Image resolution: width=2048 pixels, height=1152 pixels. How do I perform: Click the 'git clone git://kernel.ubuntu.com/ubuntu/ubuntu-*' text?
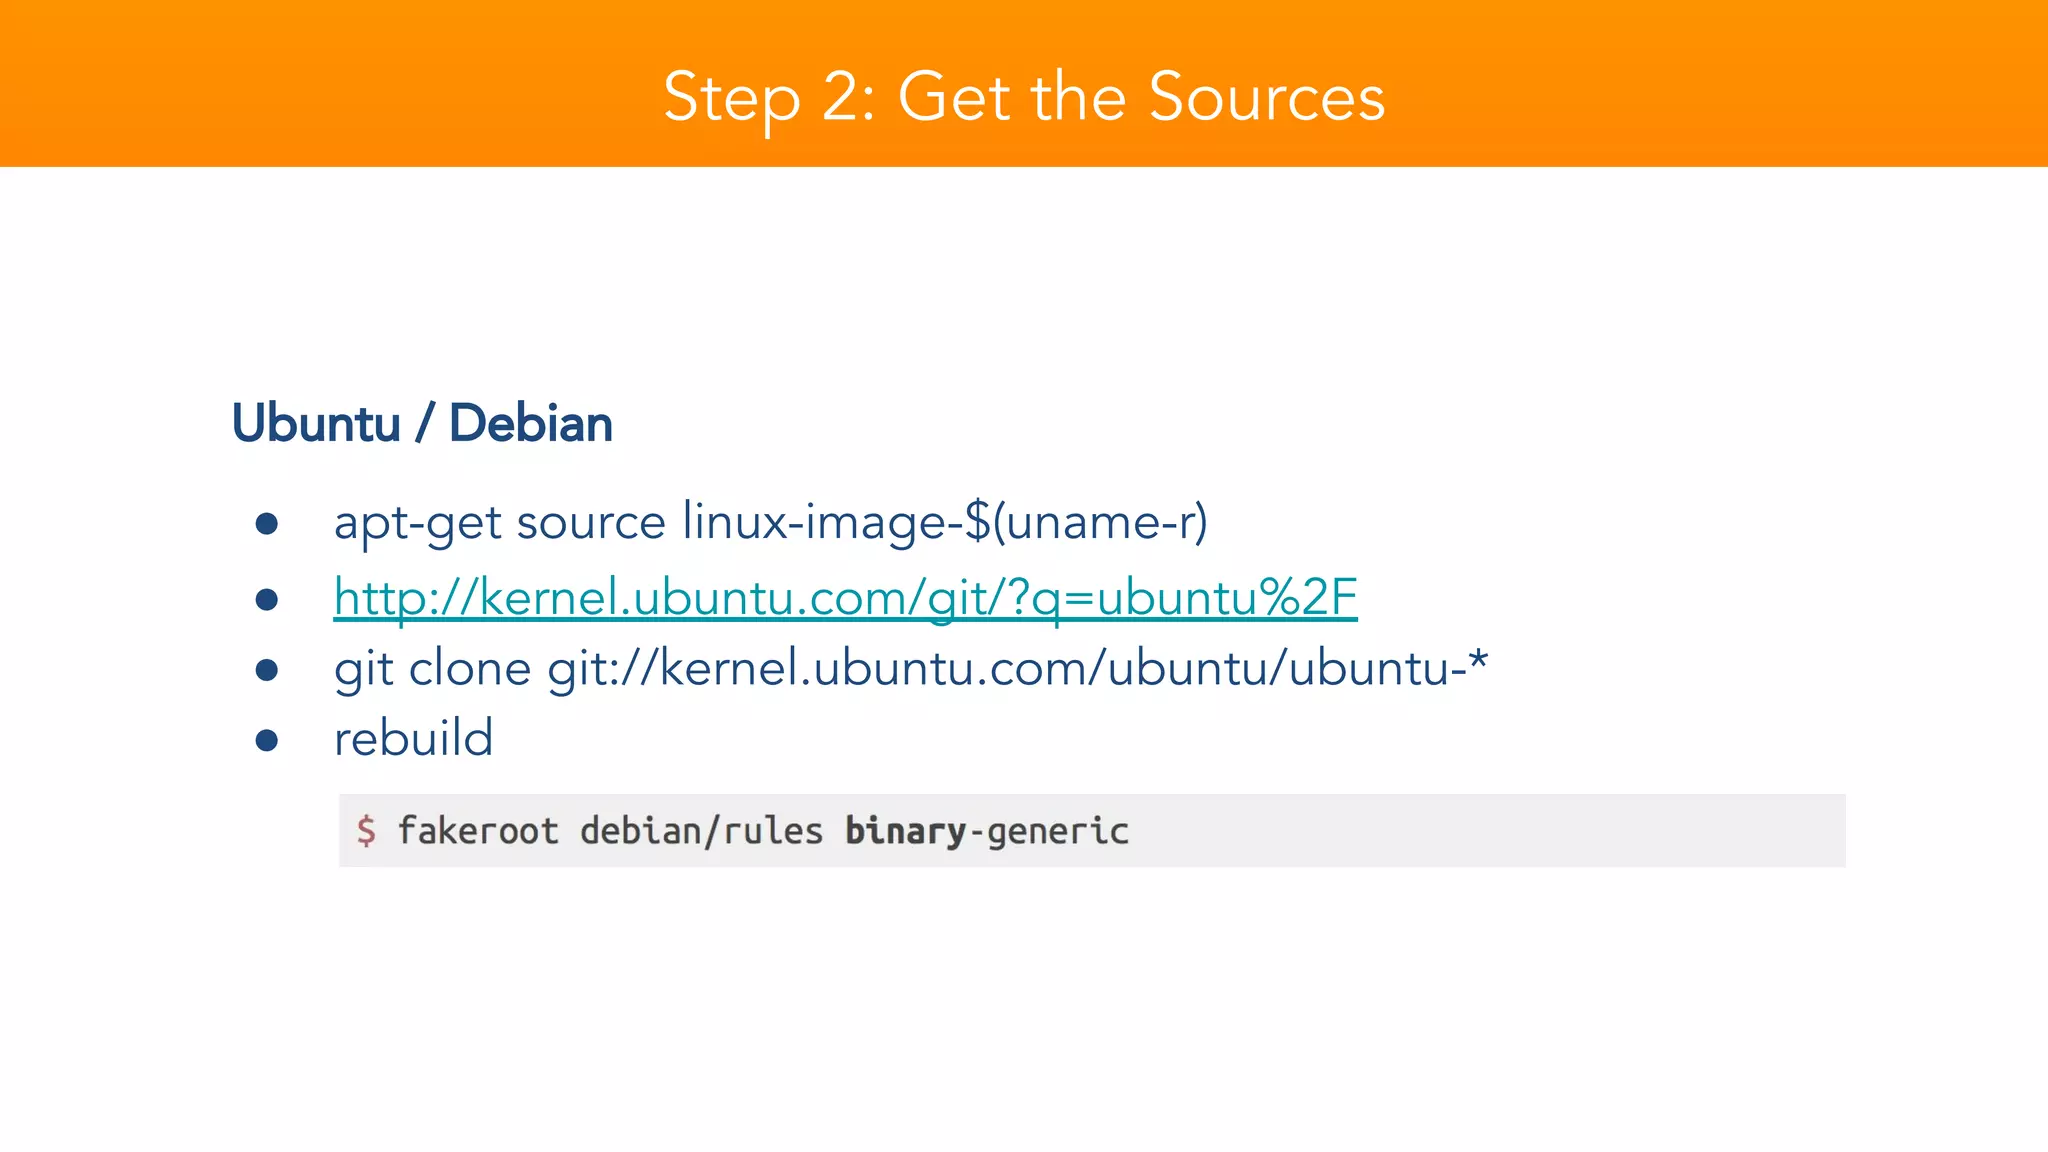(911, 668)
